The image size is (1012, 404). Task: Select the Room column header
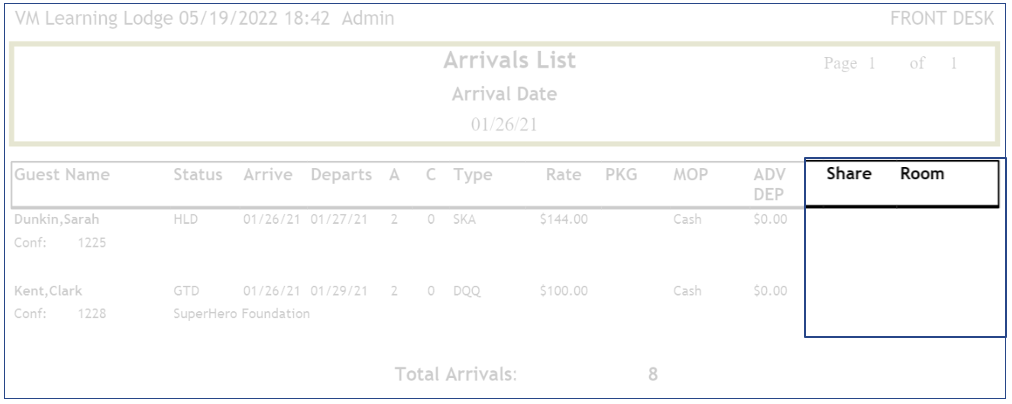click(922, 174)
